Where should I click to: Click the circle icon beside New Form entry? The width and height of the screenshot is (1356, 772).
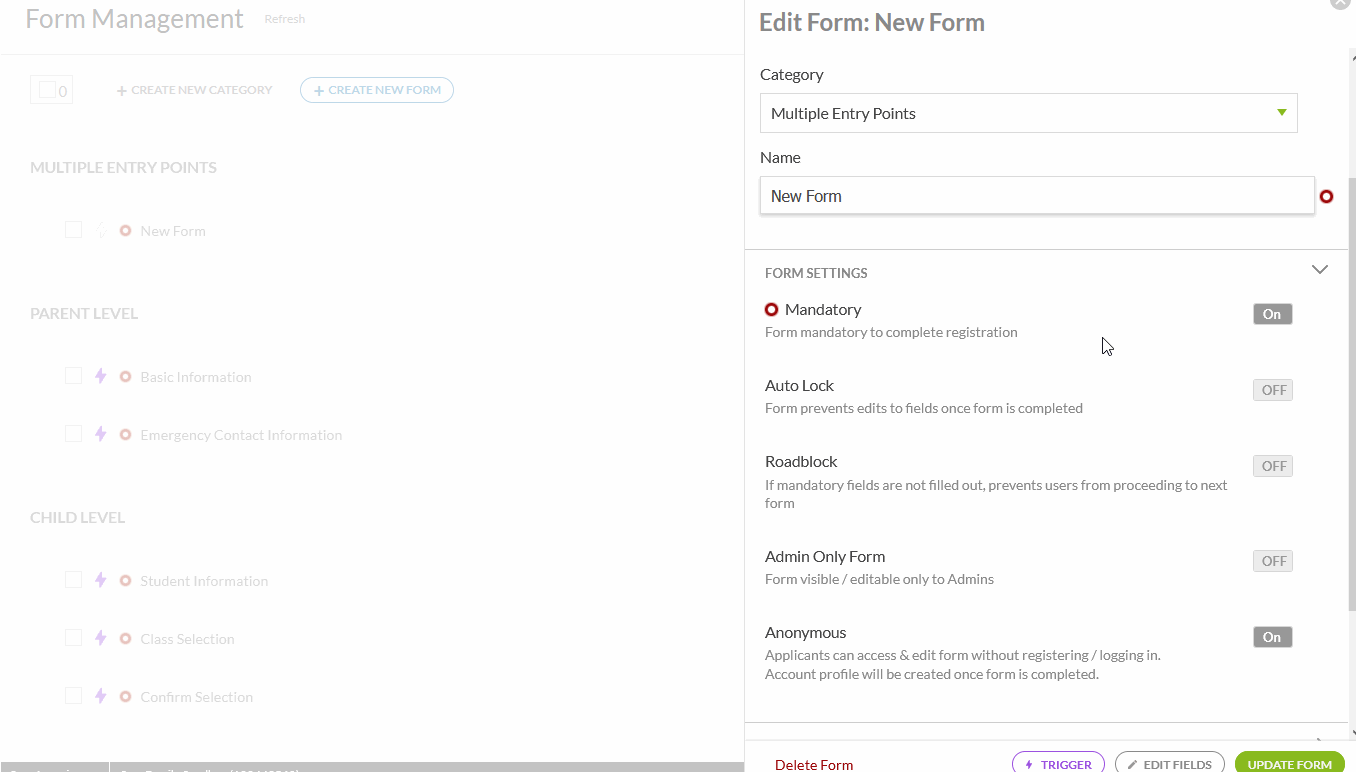[x=125, y=231]
